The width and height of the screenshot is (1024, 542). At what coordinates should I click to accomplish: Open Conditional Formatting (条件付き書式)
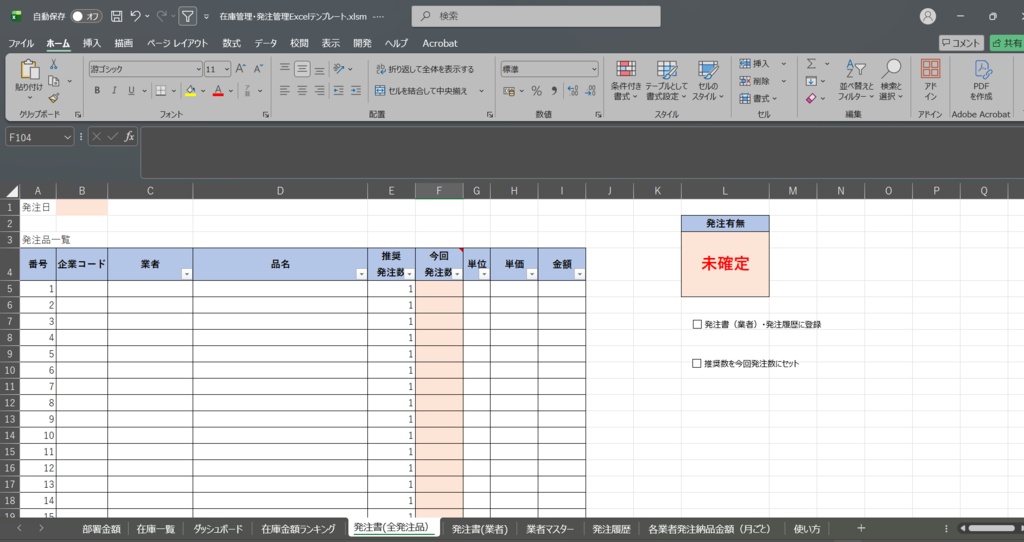tap(626, 80)
